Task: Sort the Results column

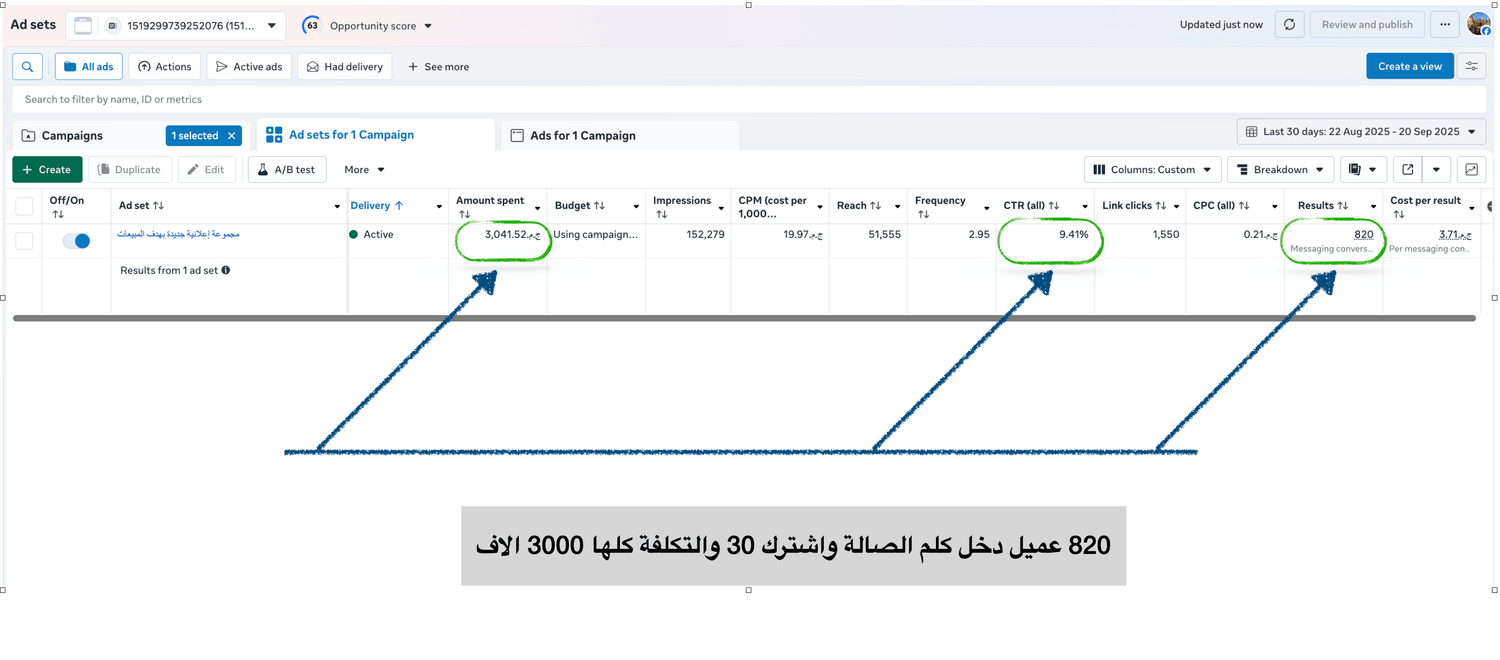Action: tap(1343, 206)
